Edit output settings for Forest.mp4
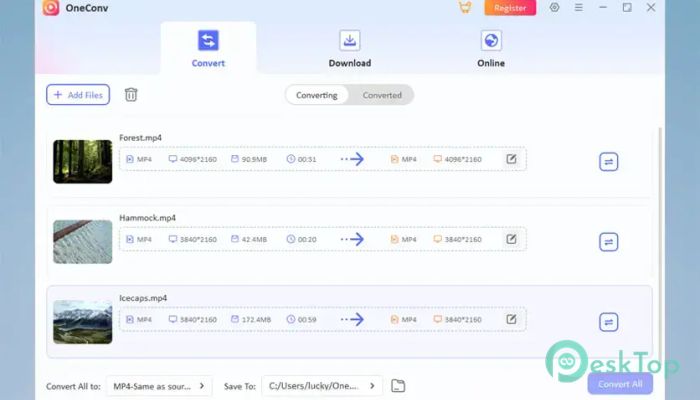This screenshot has width=700, height=400. [x=512, y=158]
